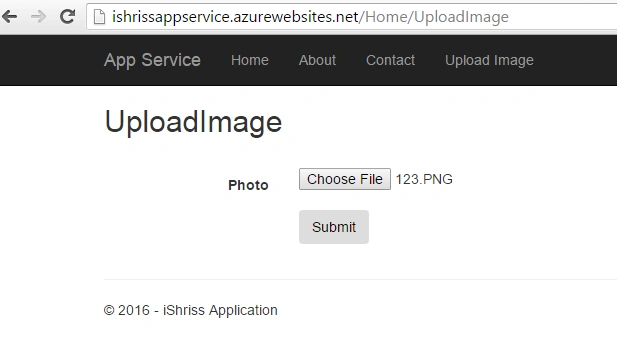Click the UploadImage page heading
Screen dimensions: 617x360
(x=193, y=122)
